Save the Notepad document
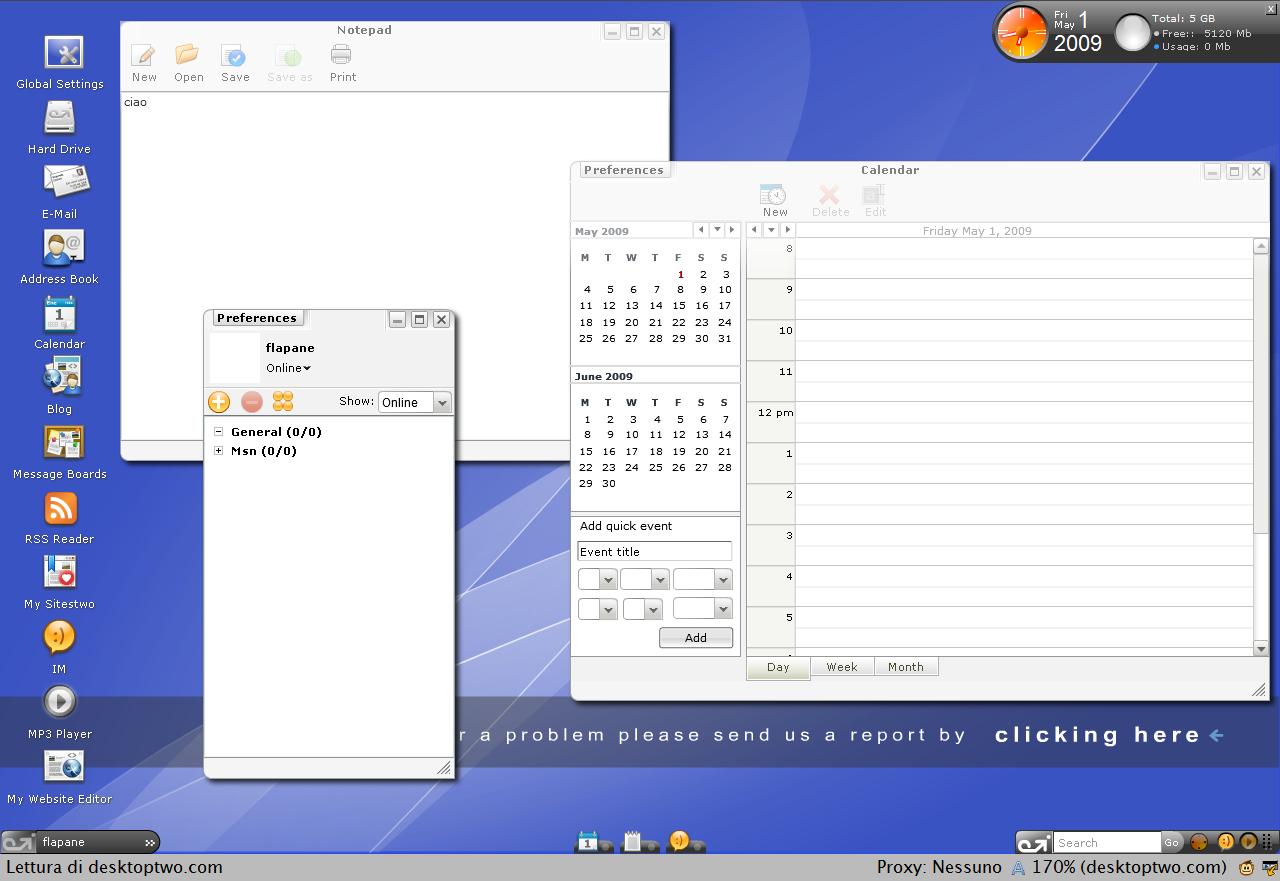This screenshot has width=1280, height=881. click(x=235, y=62)
